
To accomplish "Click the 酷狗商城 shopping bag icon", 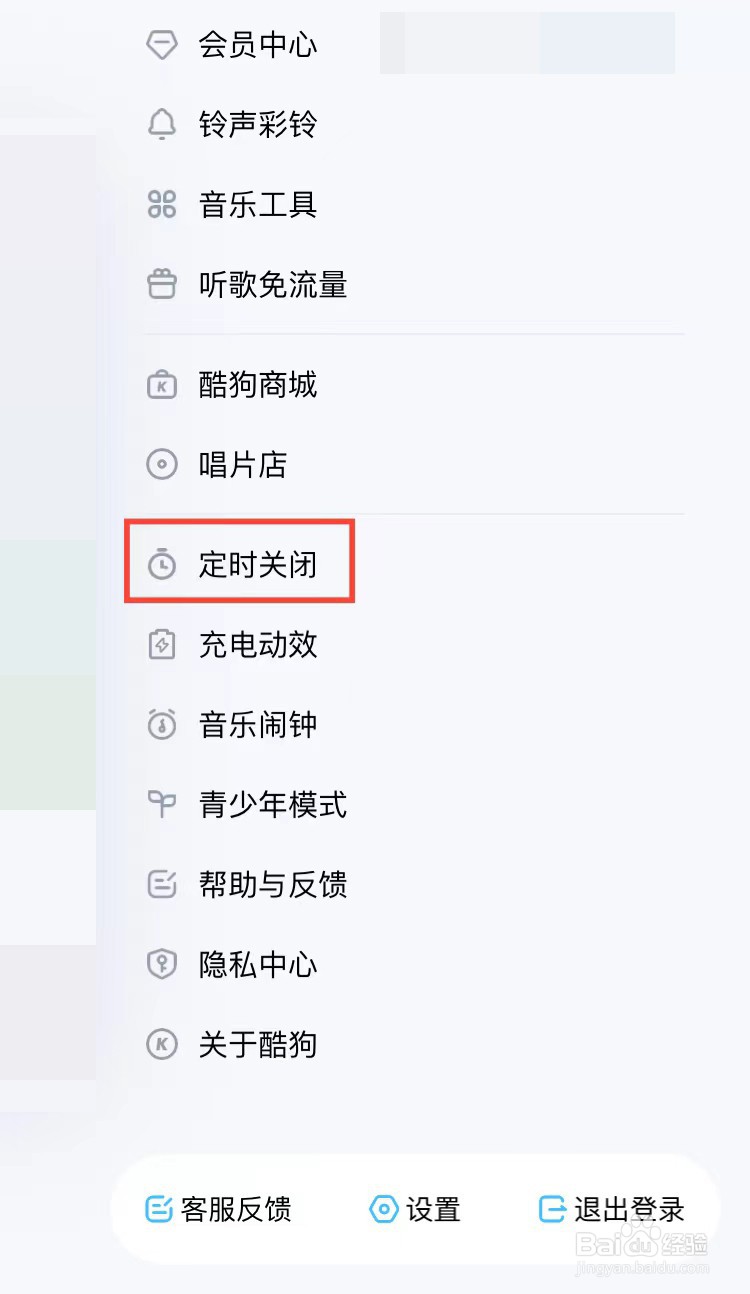I will [x=162, y=384].
